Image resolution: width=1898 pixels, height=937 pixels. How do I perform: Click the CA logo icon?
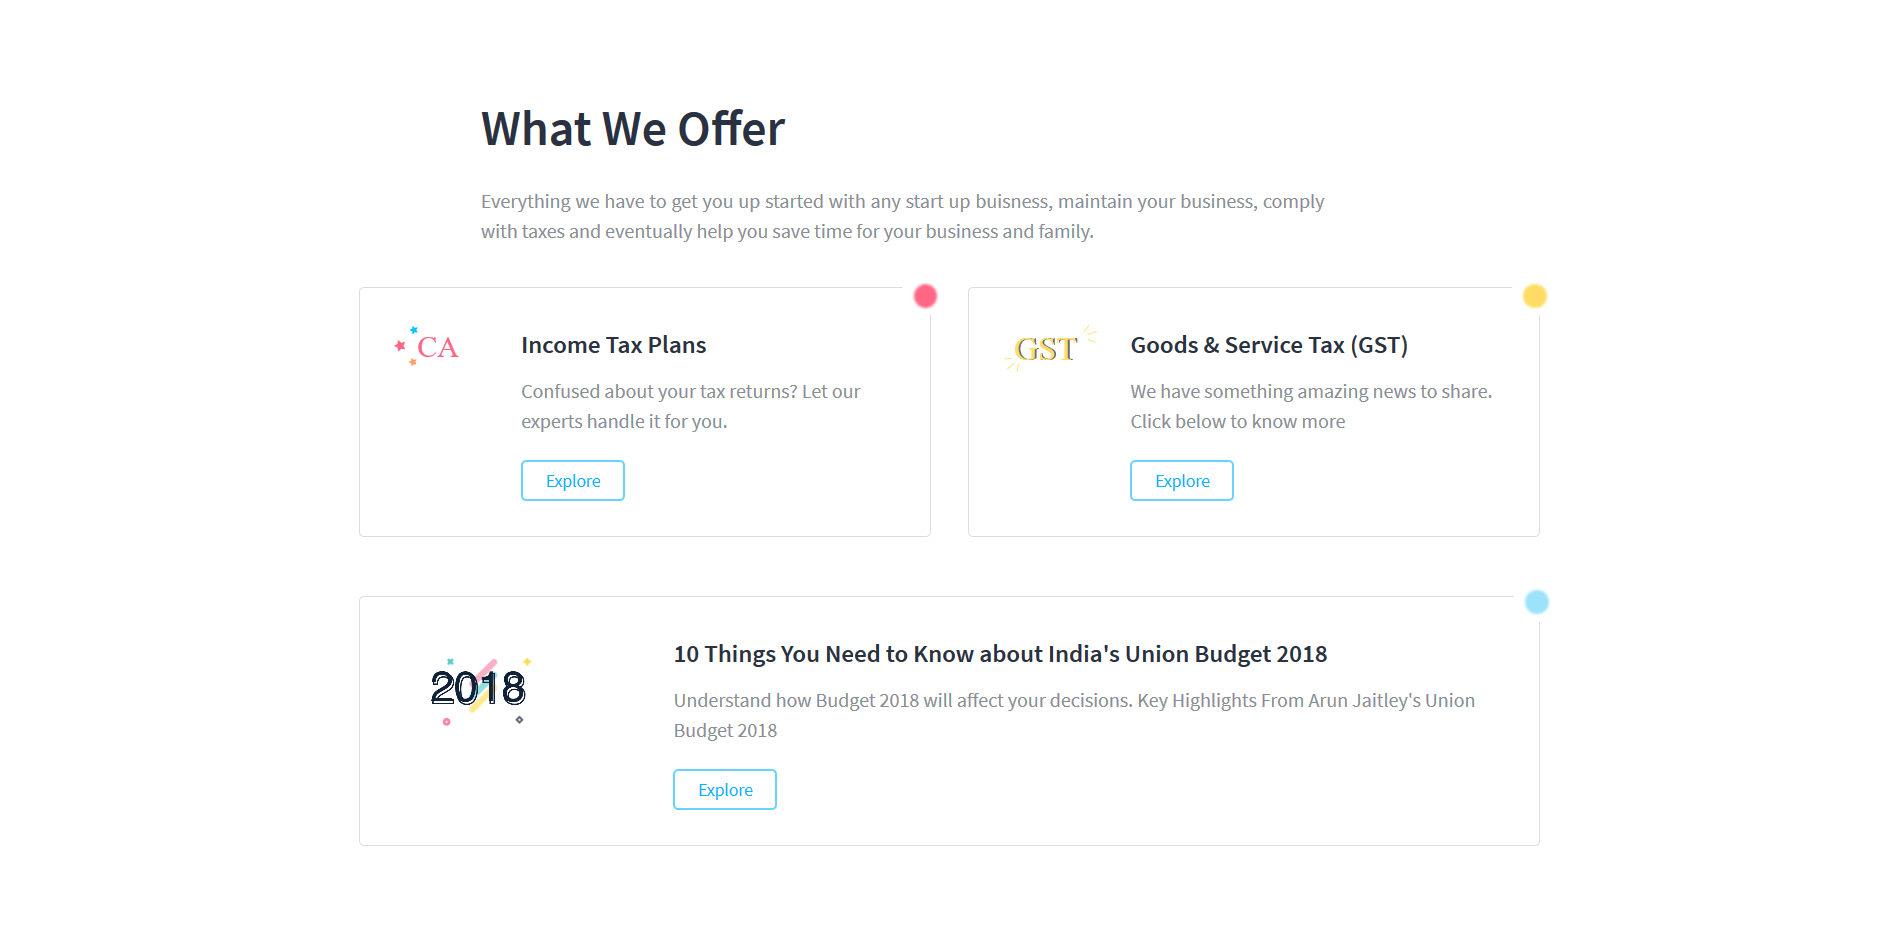[427, 346]
